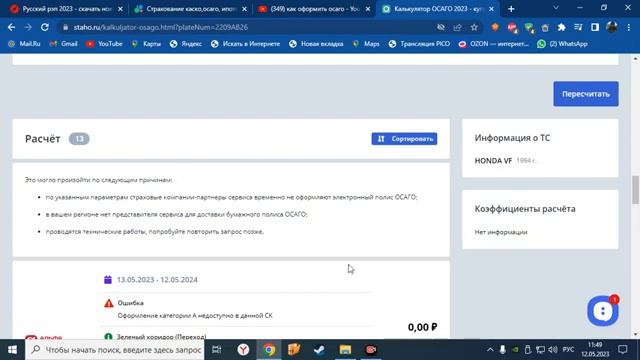
Task: Open the WhatsApp bookmark
Action: click(562, 44)
